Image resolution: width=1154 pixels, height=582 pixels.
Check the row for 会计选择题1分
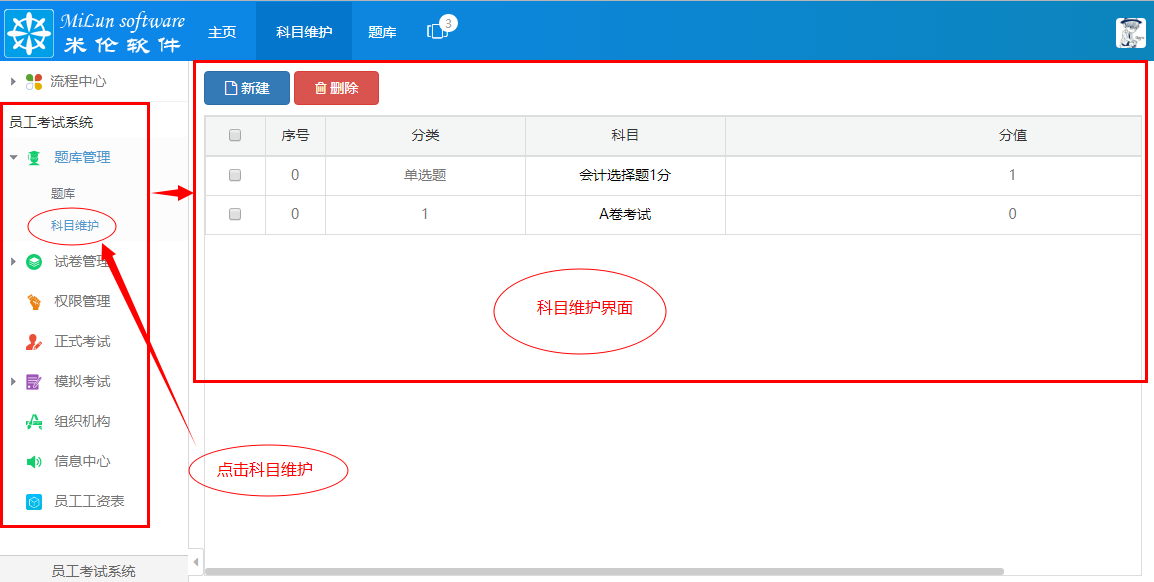point(235,174)
